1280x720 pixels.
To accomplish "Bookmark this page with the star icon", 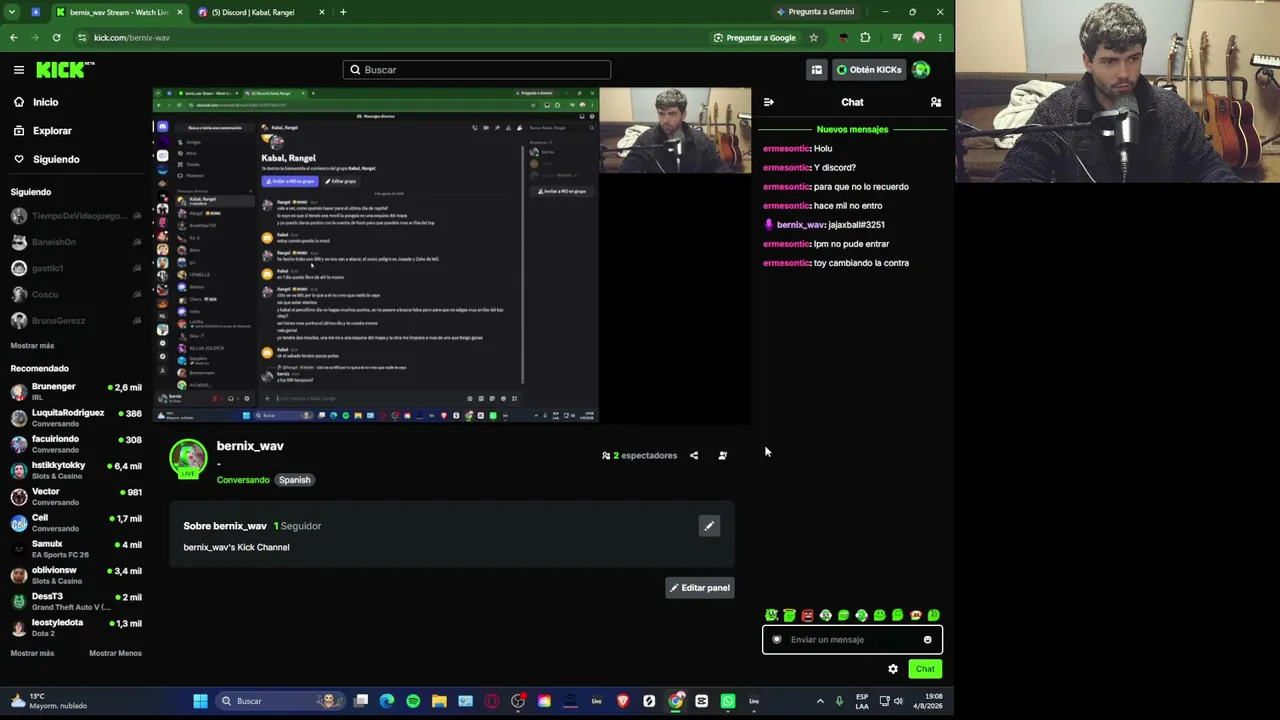I will 813,38.
